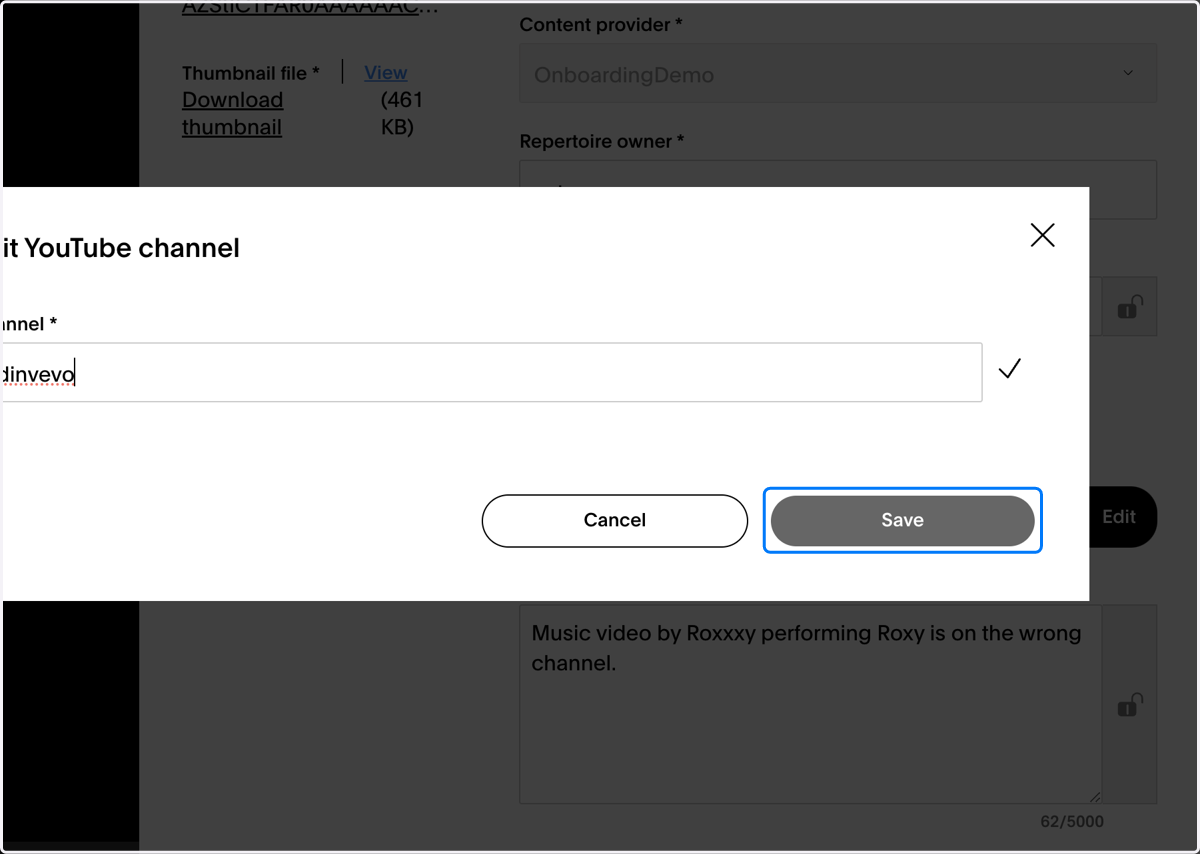Viewport: 1200px width, 854px height.
Task: Click the Save button in the dialog
Action: coord(902,520)
